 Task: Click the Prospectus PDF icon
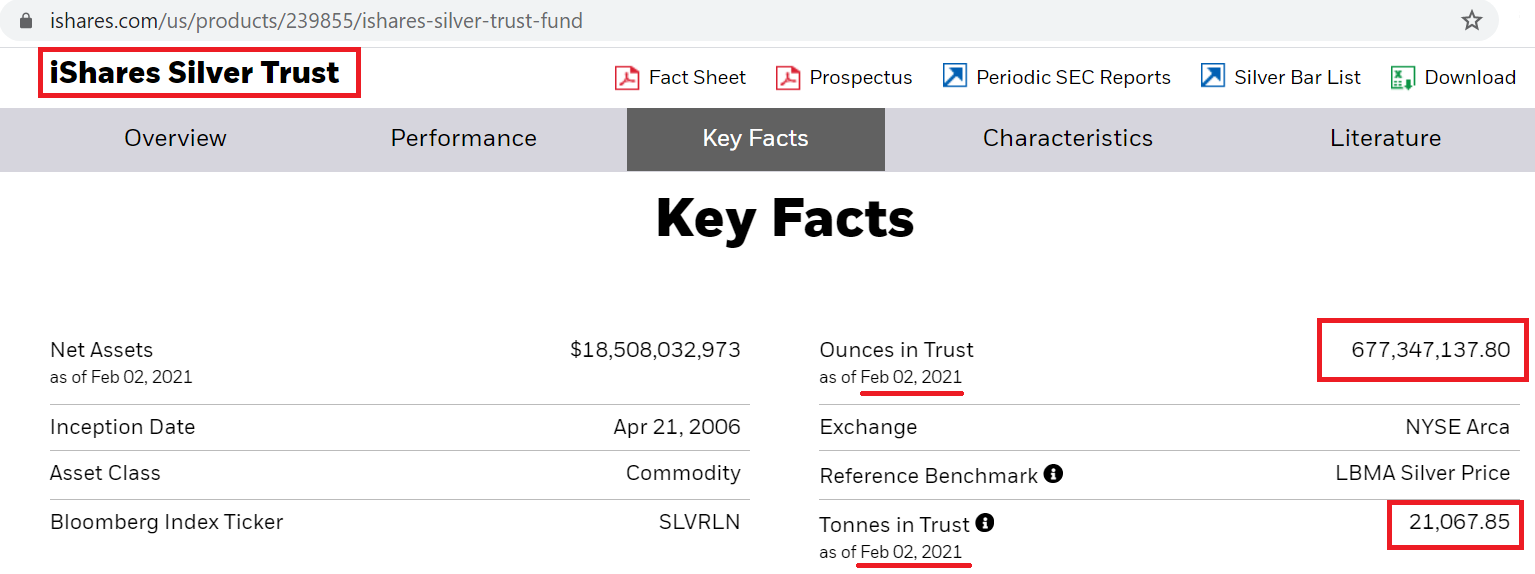[x=788, y=77]
